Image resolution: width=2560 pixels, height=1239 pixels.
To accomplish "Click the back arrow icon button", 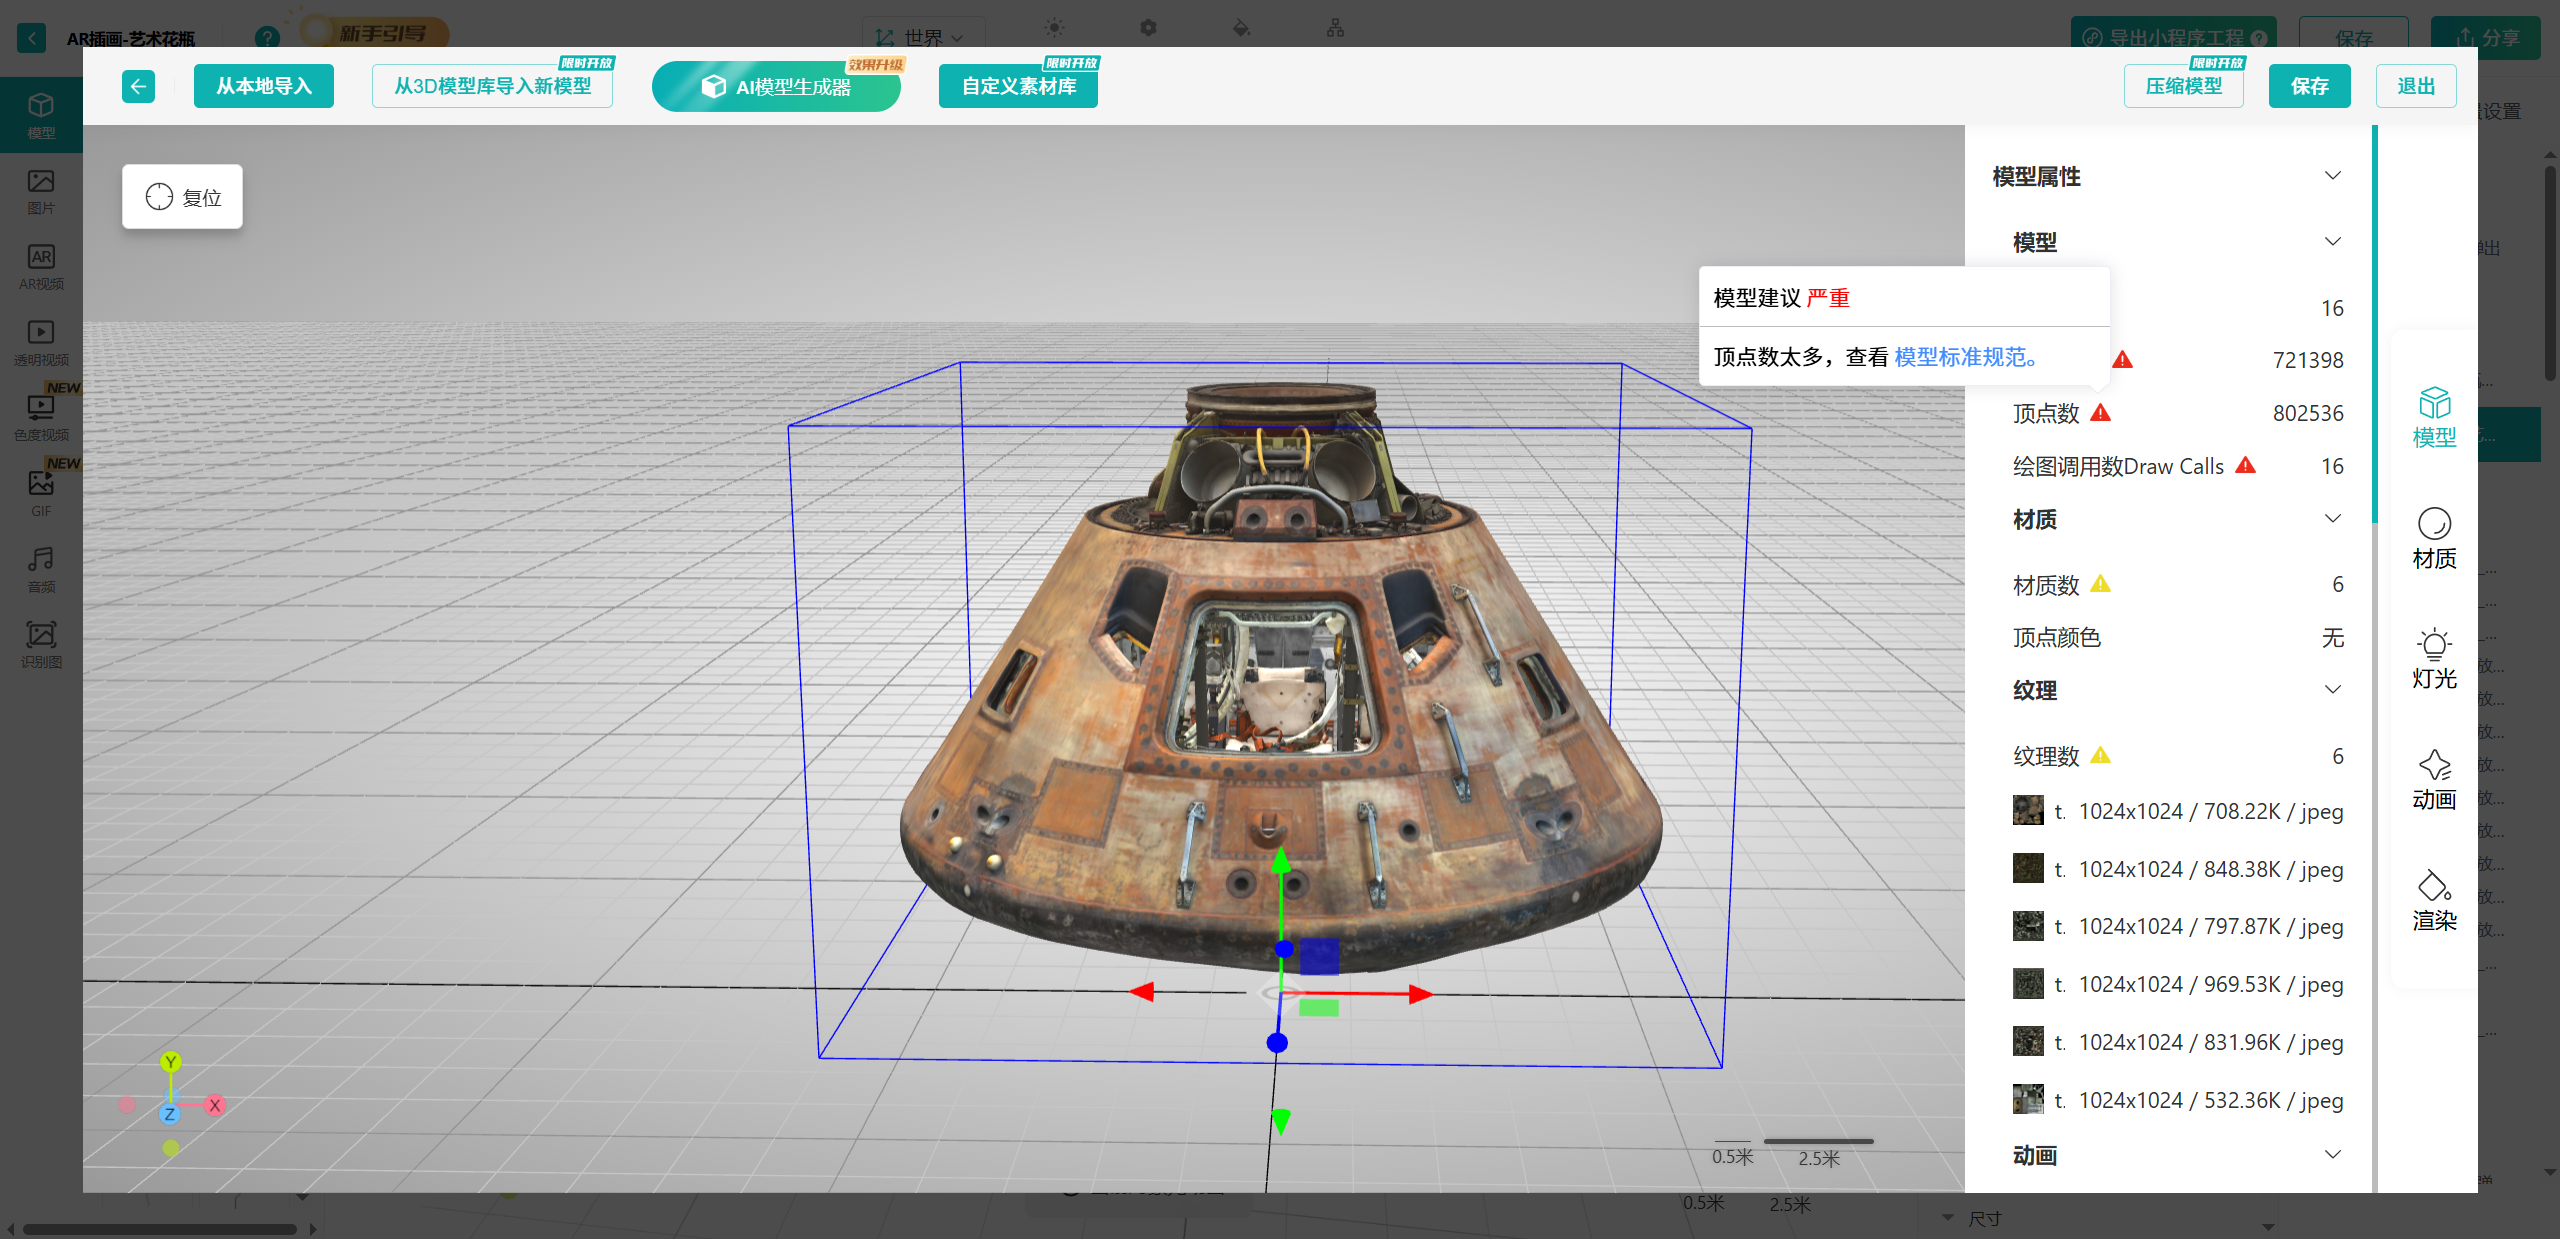I will coord(138,86).
